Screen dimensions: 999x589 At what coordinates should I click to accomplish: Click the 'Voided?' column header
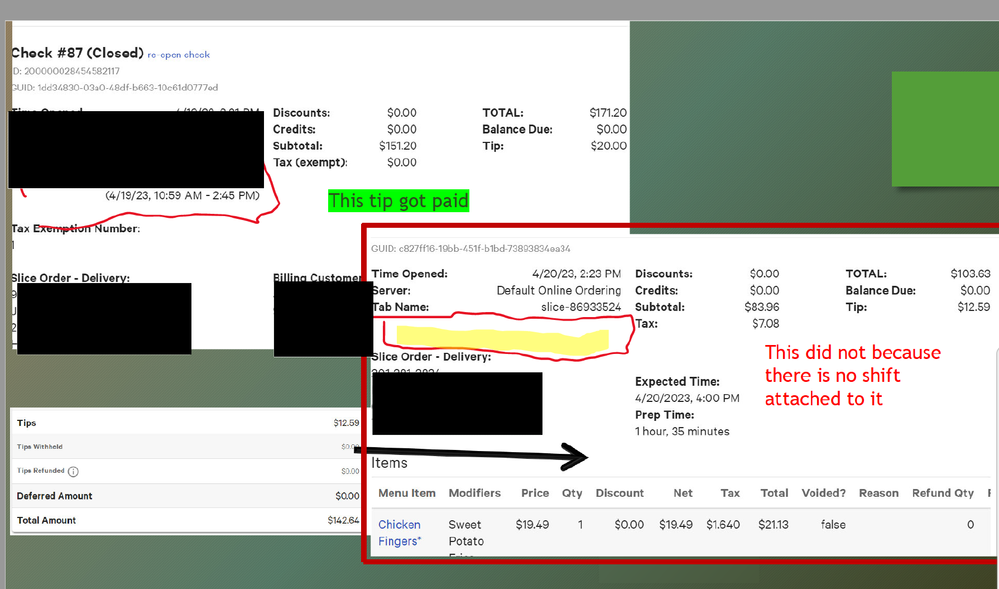pos(823,493)
